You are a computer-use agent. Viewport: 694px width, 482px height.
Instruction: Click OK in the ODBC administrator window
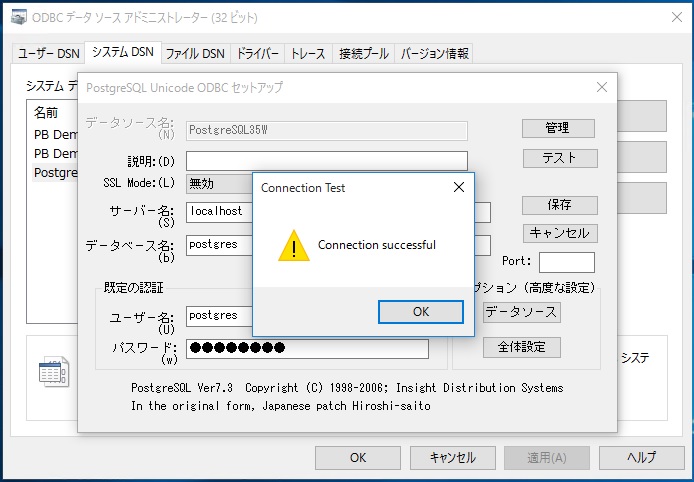(x=358, y=458)
